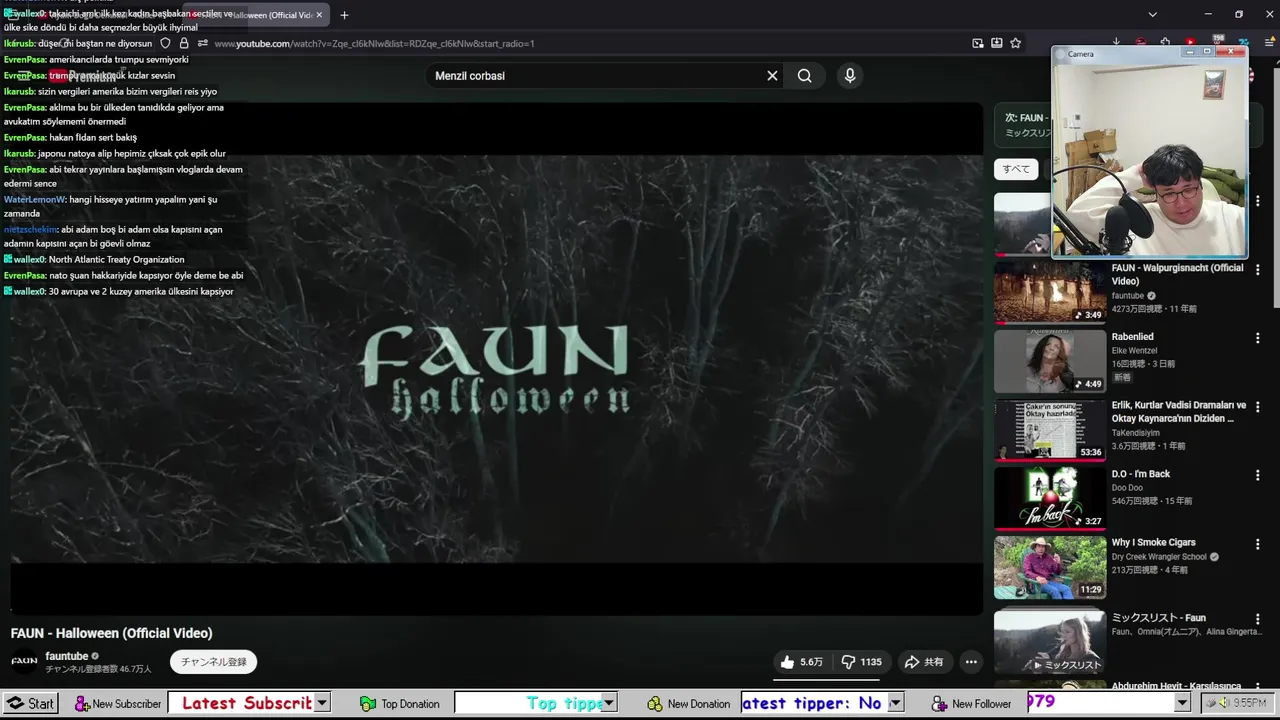
Task: Open options for Erlik Kurtlar Vadisi video
Action: (x=1258, y=407)
